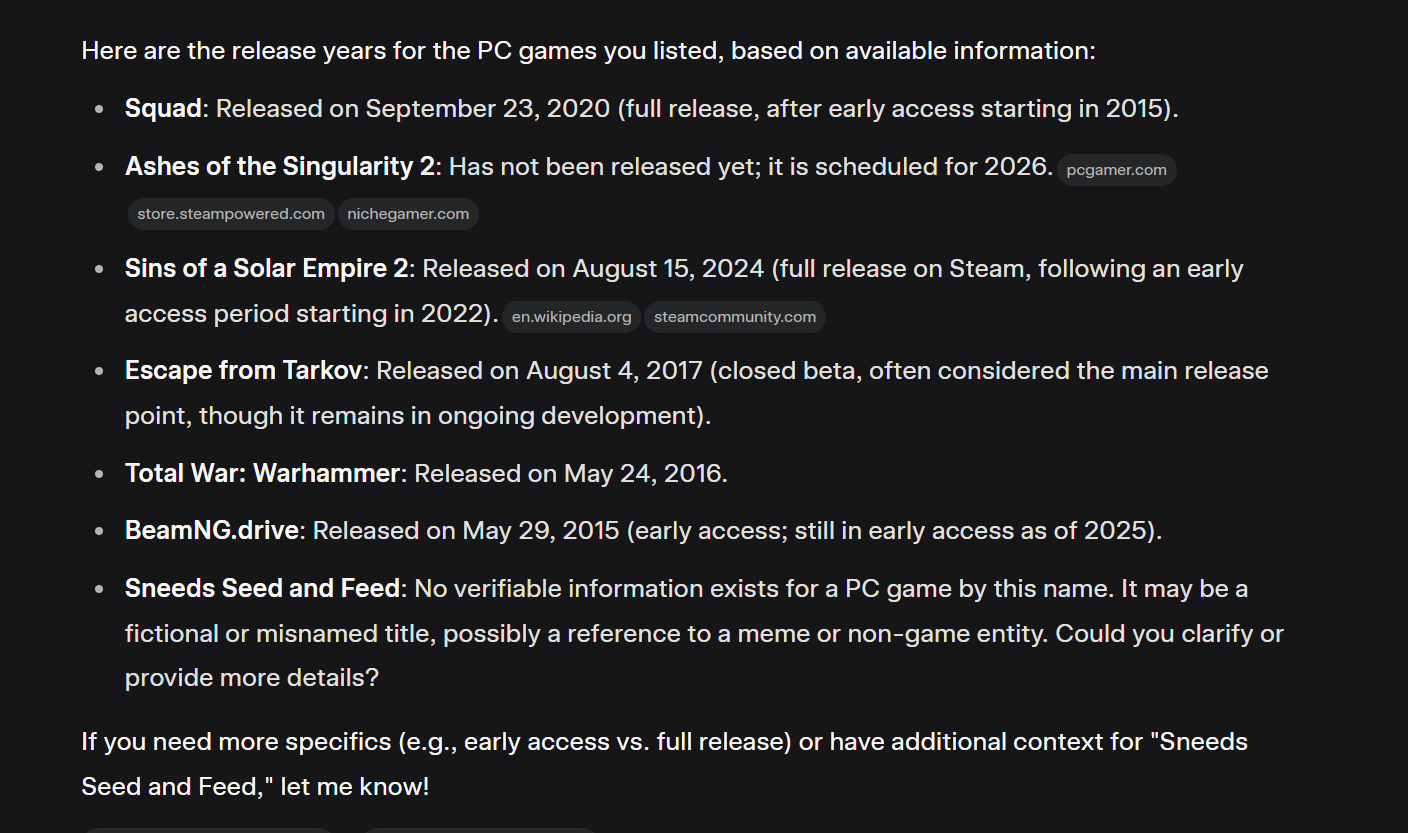Click the intro sentence about release years
The height and width of the screenshot is (833, 1408).
pyautogui.click(x=589, y=50)
